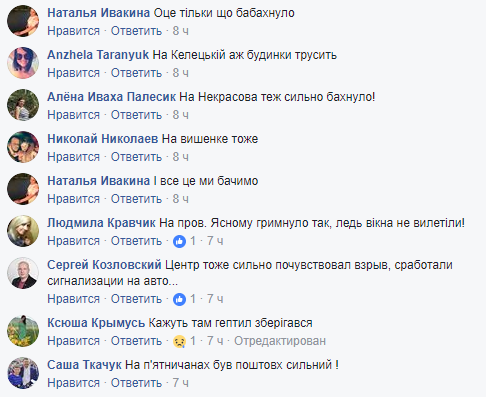
Task: Open Сергей Козловский's avatar photo
Action: [23, 273]
